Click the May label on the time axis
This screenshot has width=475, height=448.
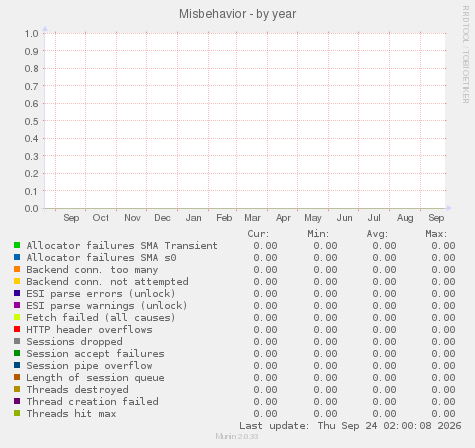pos(313,218)
